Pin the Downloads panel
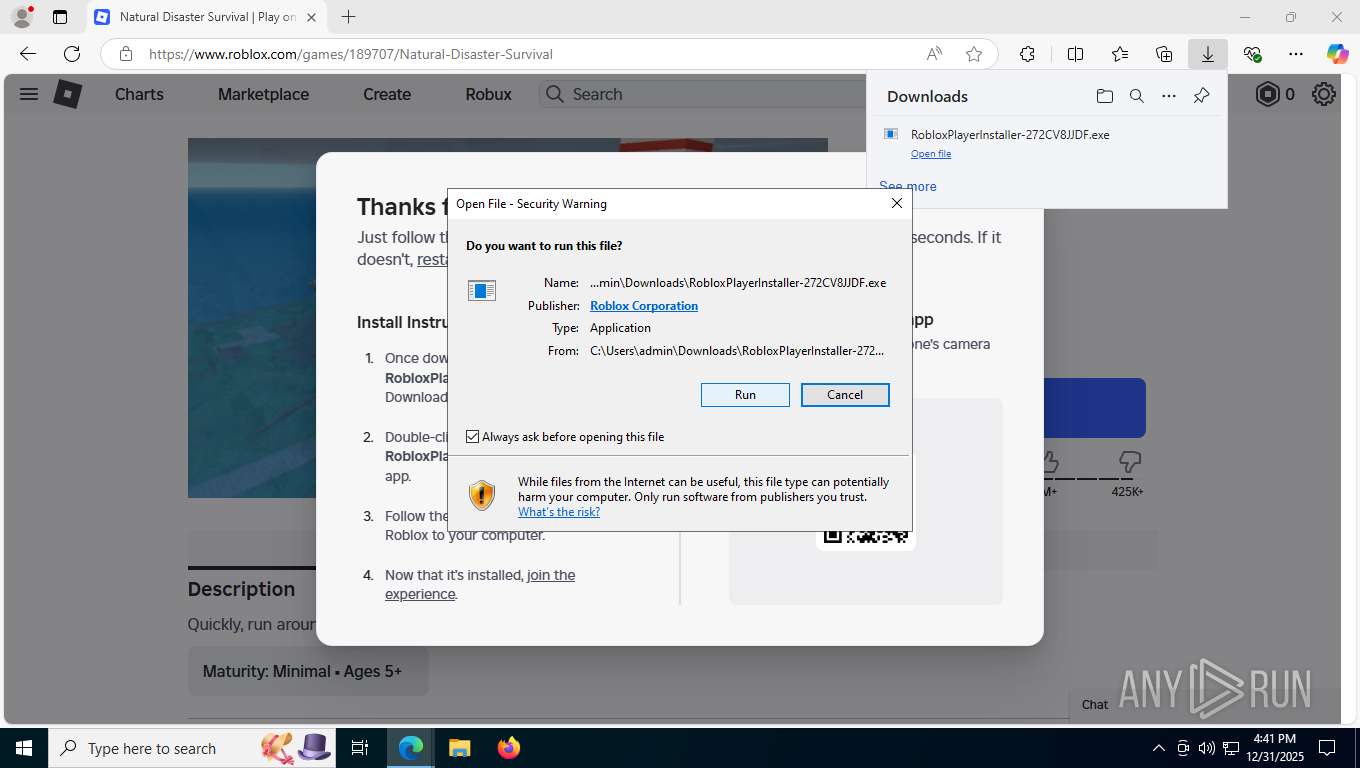Screen dimensions: 1360x768 click(x=1202, y=96)
